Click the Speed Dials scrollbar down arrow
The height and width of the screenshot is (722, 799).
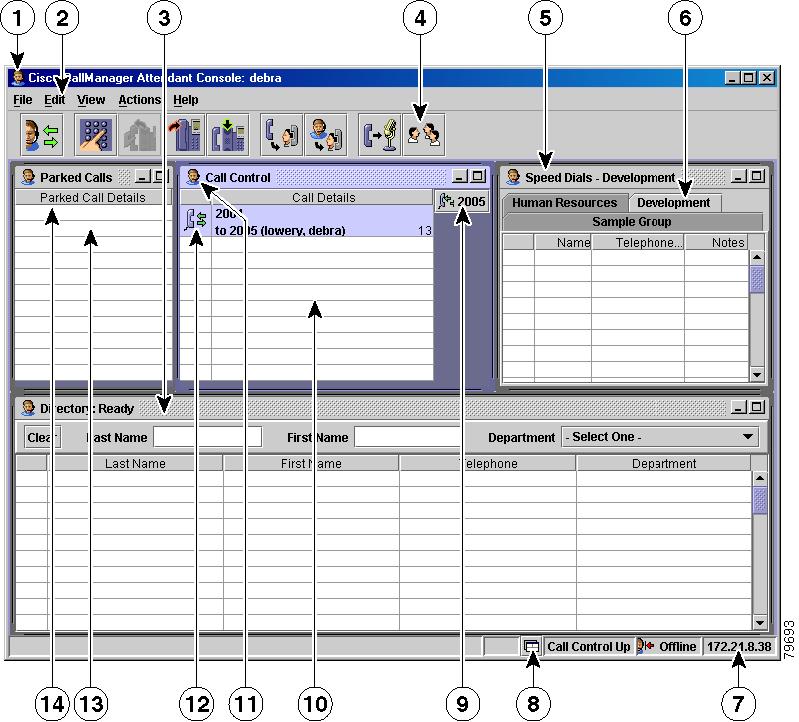click(x=757, y=375)
